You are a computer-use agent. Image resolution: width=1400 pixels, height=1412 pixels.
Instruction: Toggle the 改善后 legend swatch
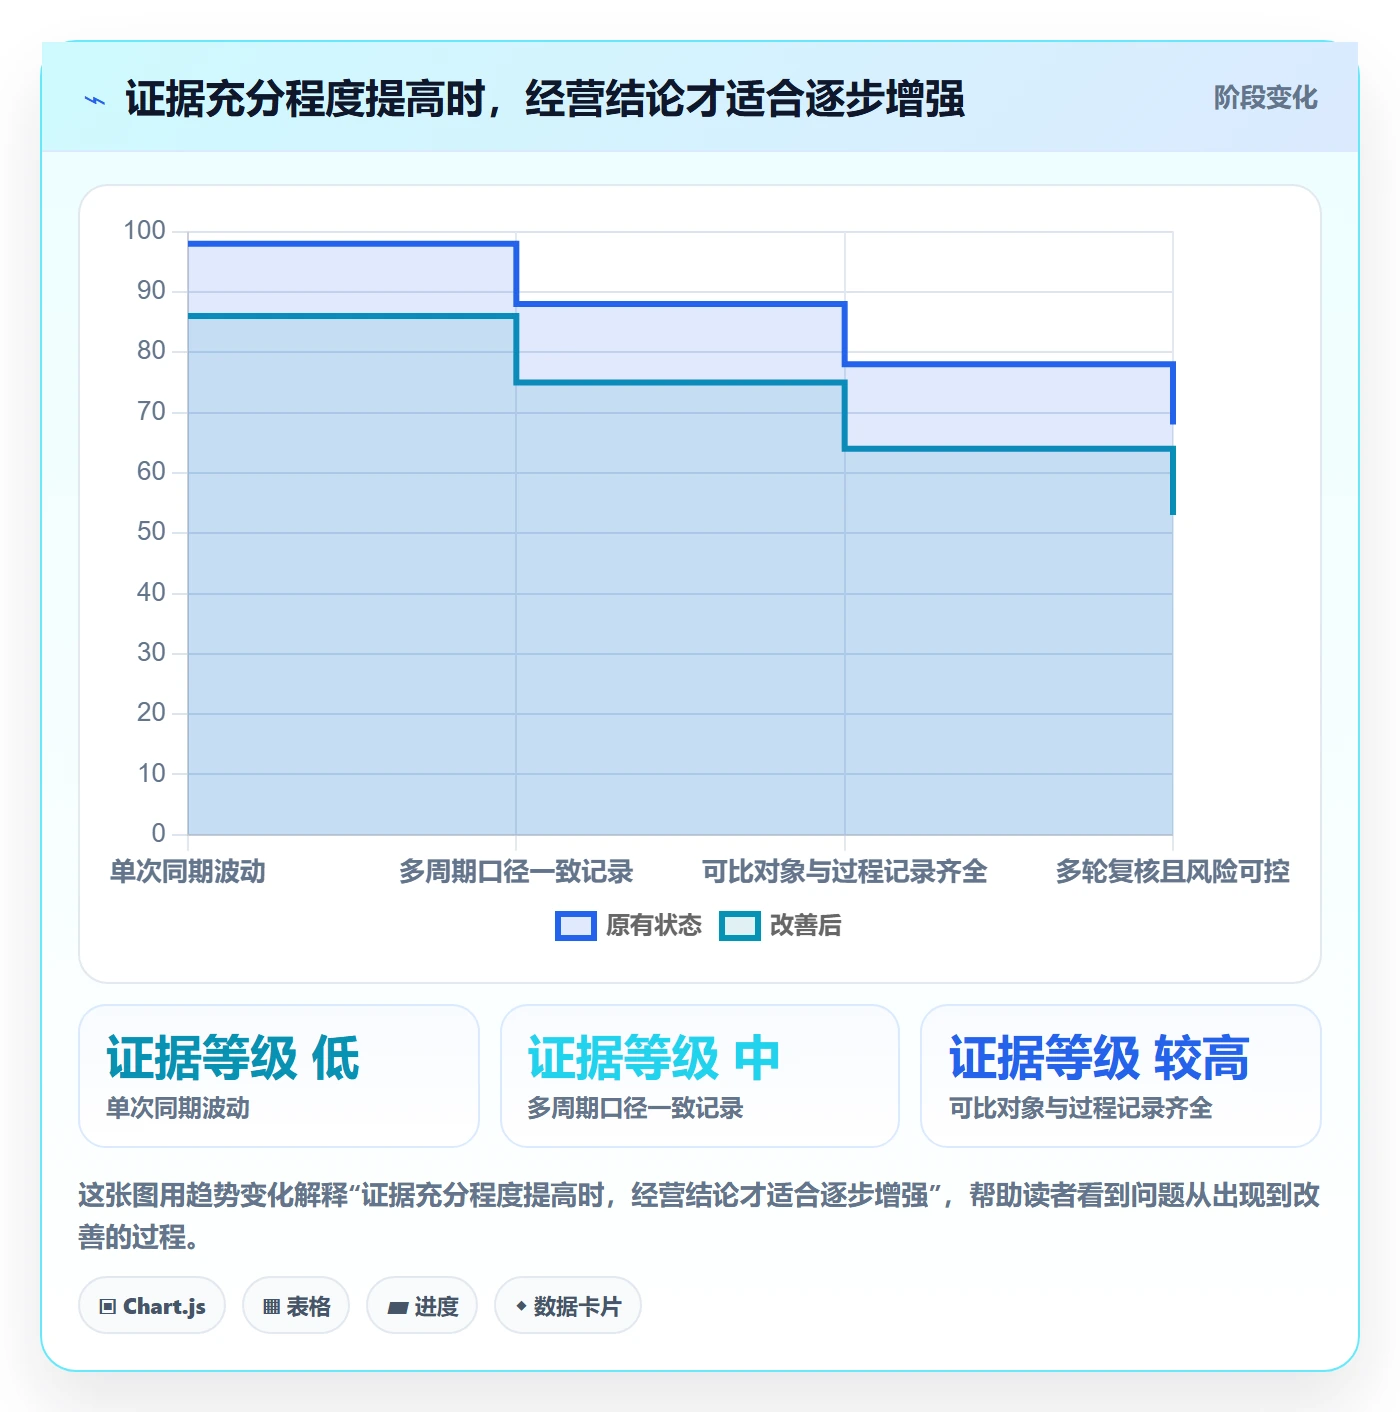tap(740, 926)
